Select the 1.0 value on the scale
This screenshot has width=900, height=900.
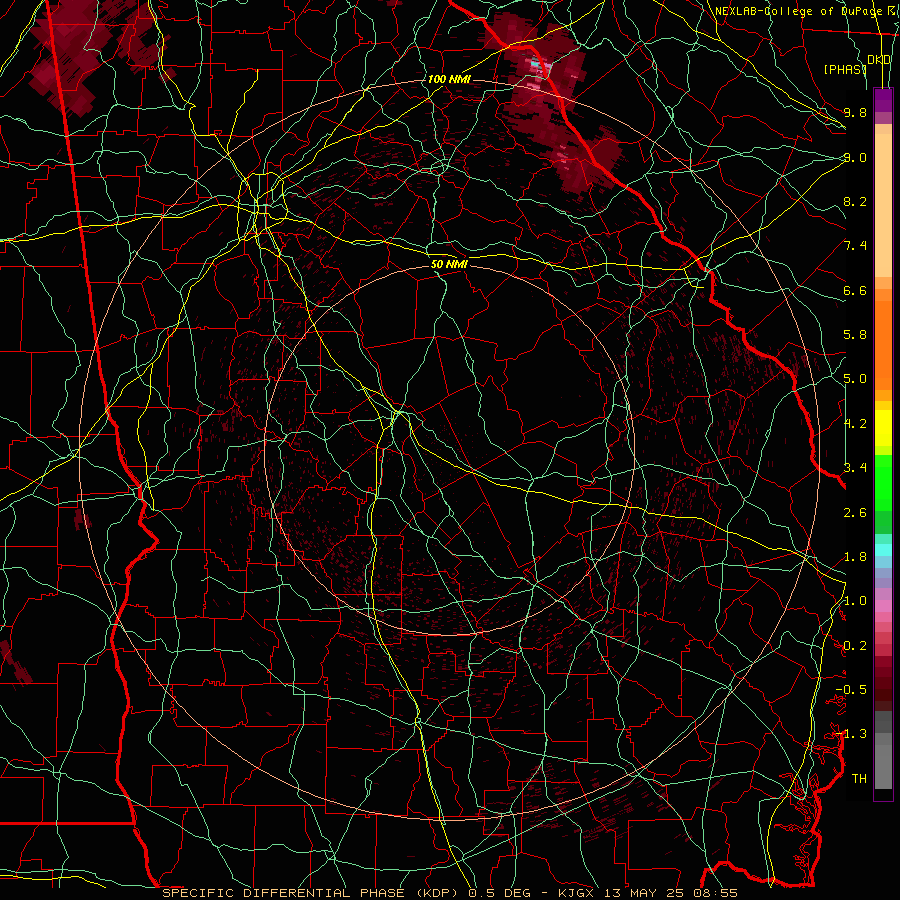coord(855,601)
